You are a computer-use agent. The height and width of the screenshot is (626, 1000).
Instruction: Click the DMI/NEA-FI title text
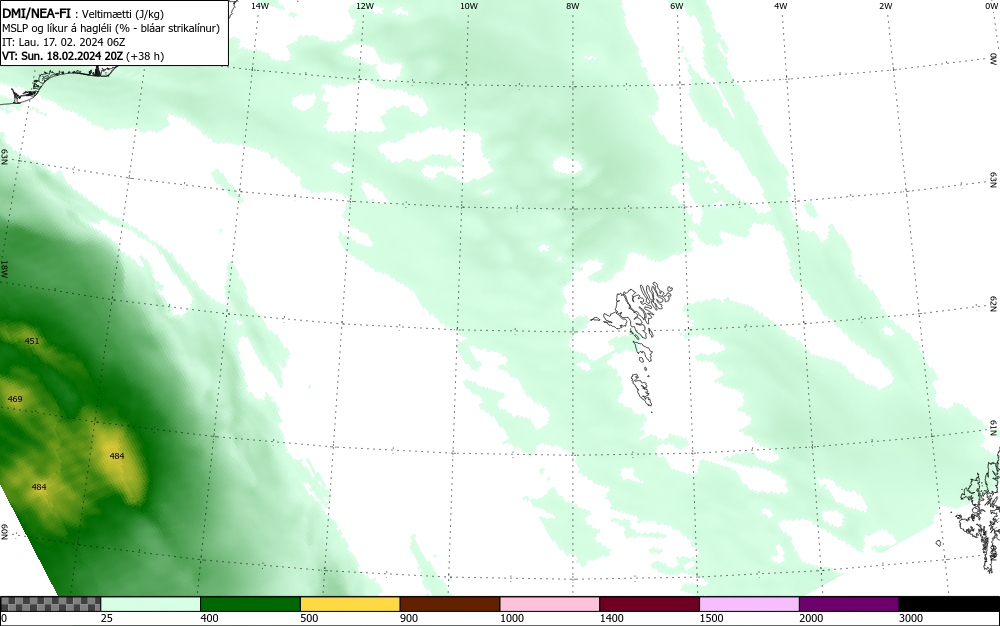(36, 13)
